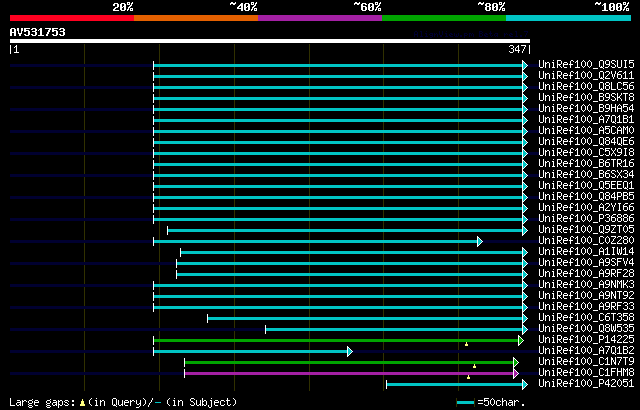Select the UniRef100_Q9ZT05 label
The width and height of the screenshot is (640, 410).
[x=586, y=230]
